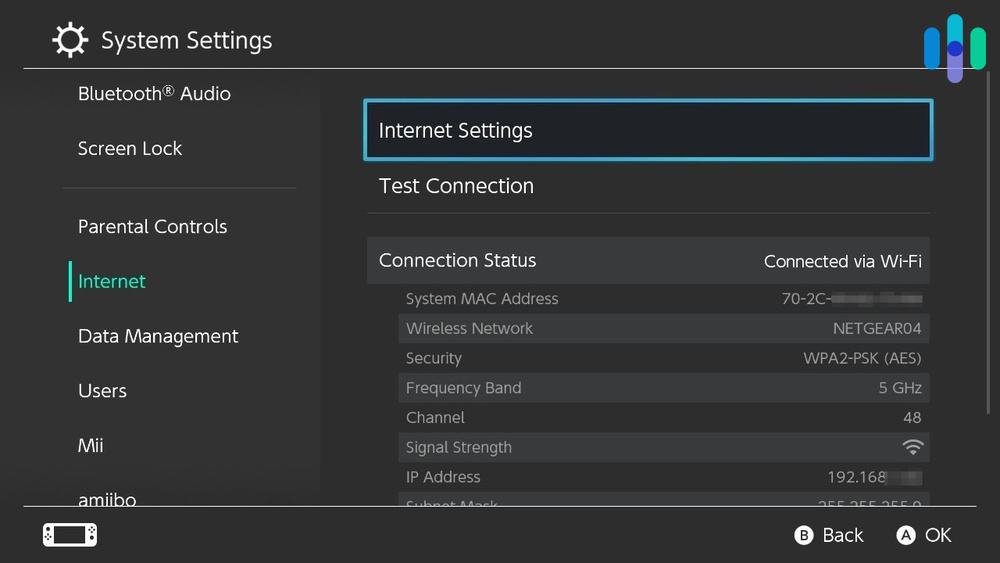This screenshot has height=563, width=1000.
Task: Open Internet Settings option
Action: coord(648,130)
